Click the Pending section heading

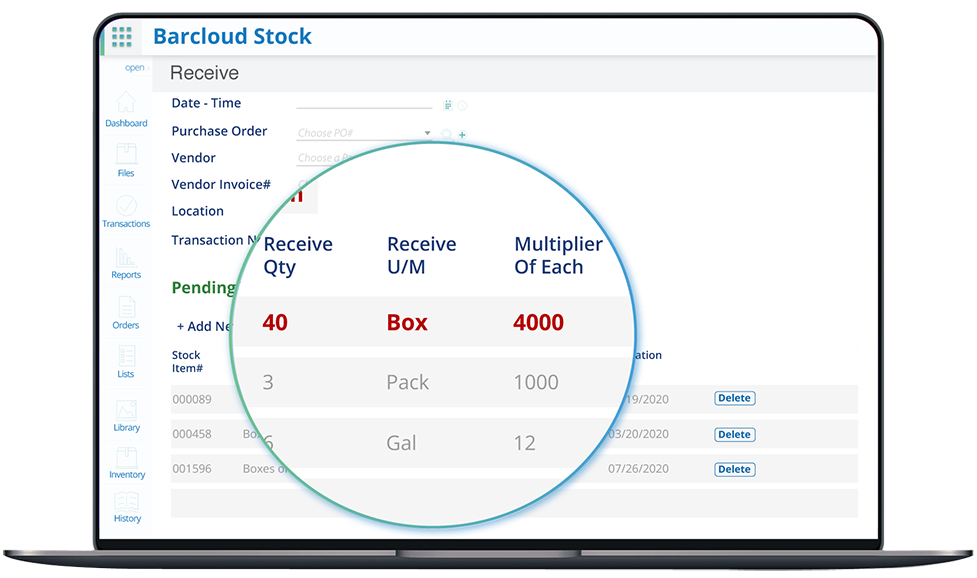pyautogui.click(x=204, y=288)
